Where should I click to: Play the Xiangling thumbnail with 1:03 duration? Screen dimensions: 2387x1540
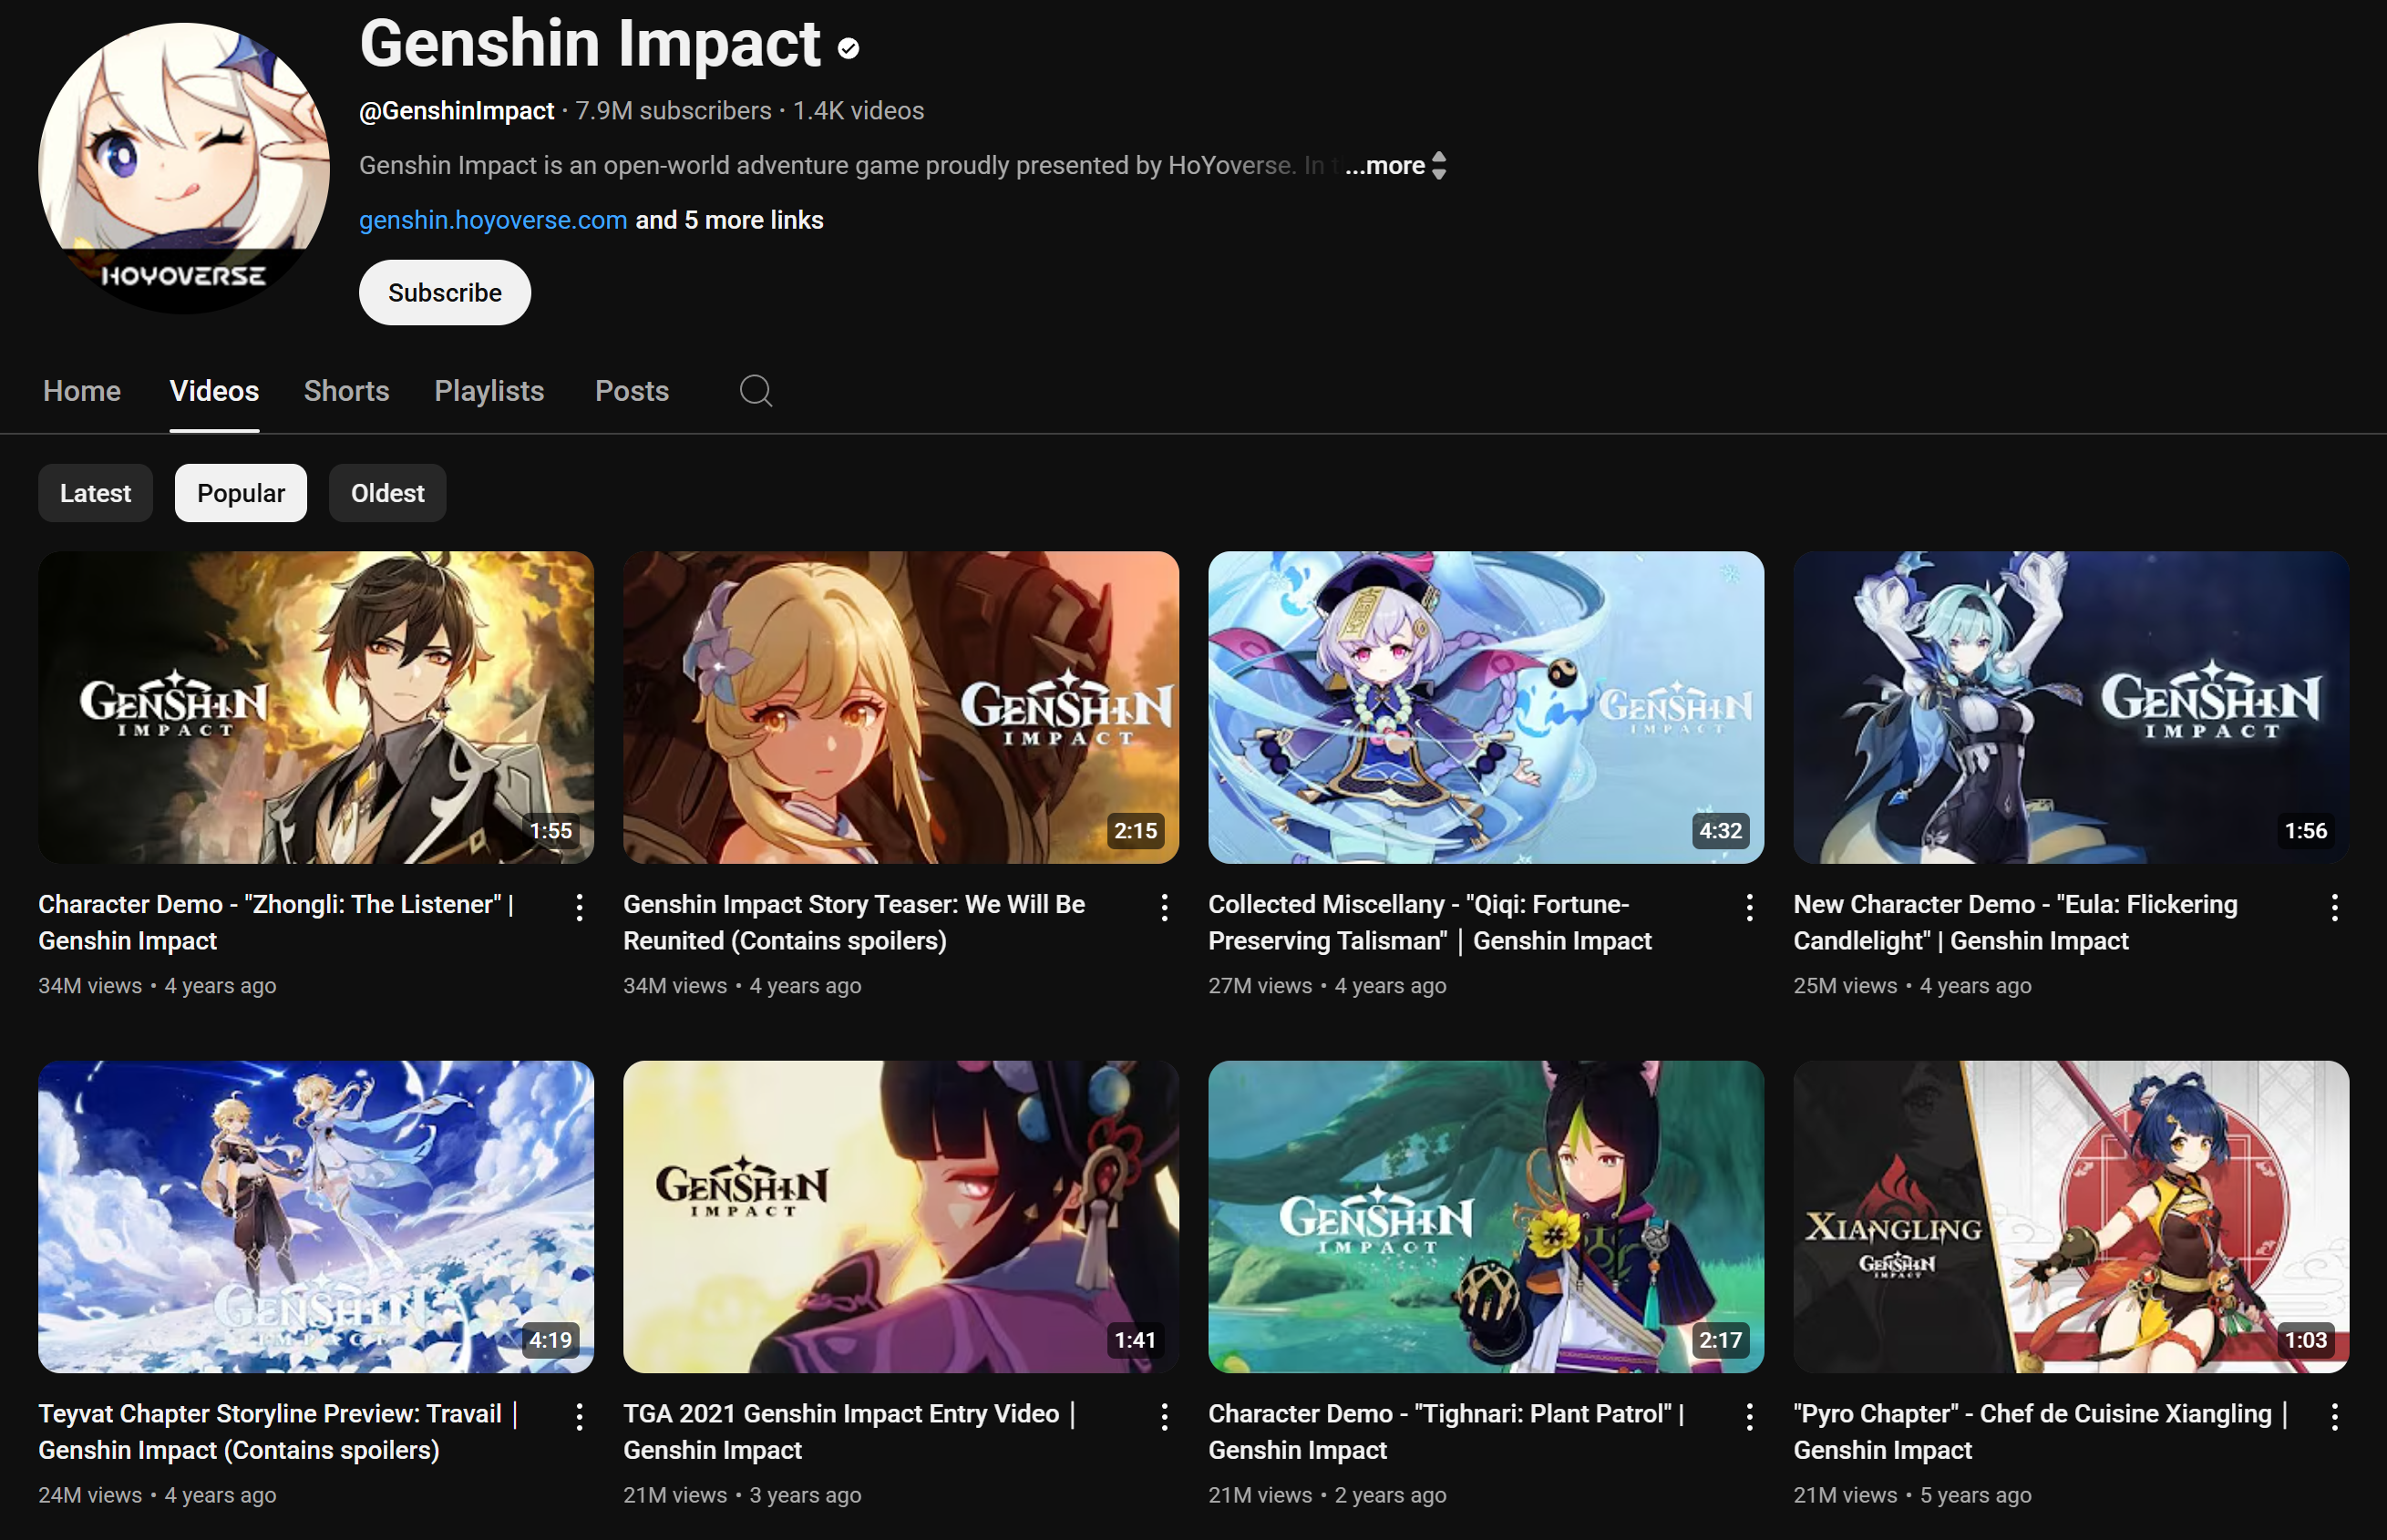2071,1217
